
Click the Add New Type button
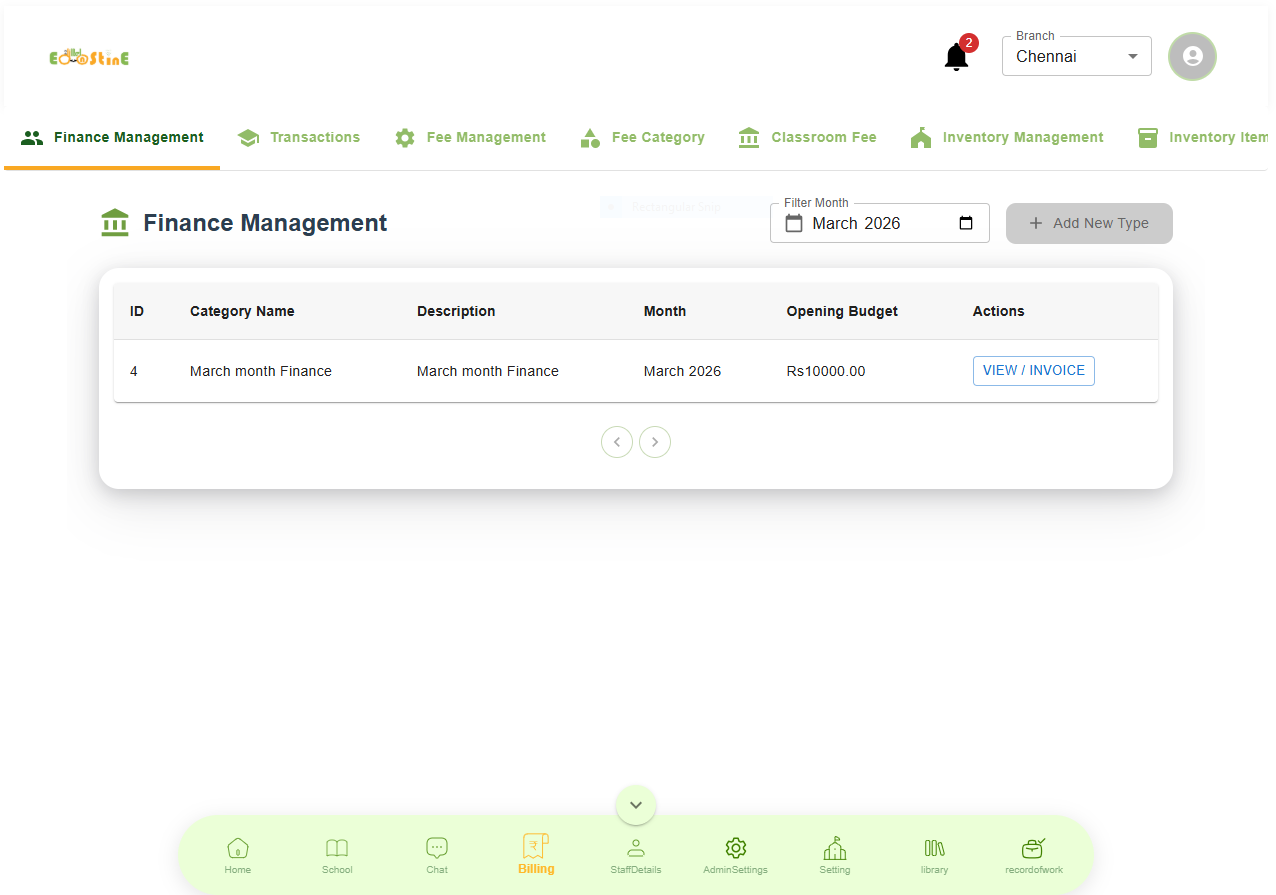pos(1089,223)
